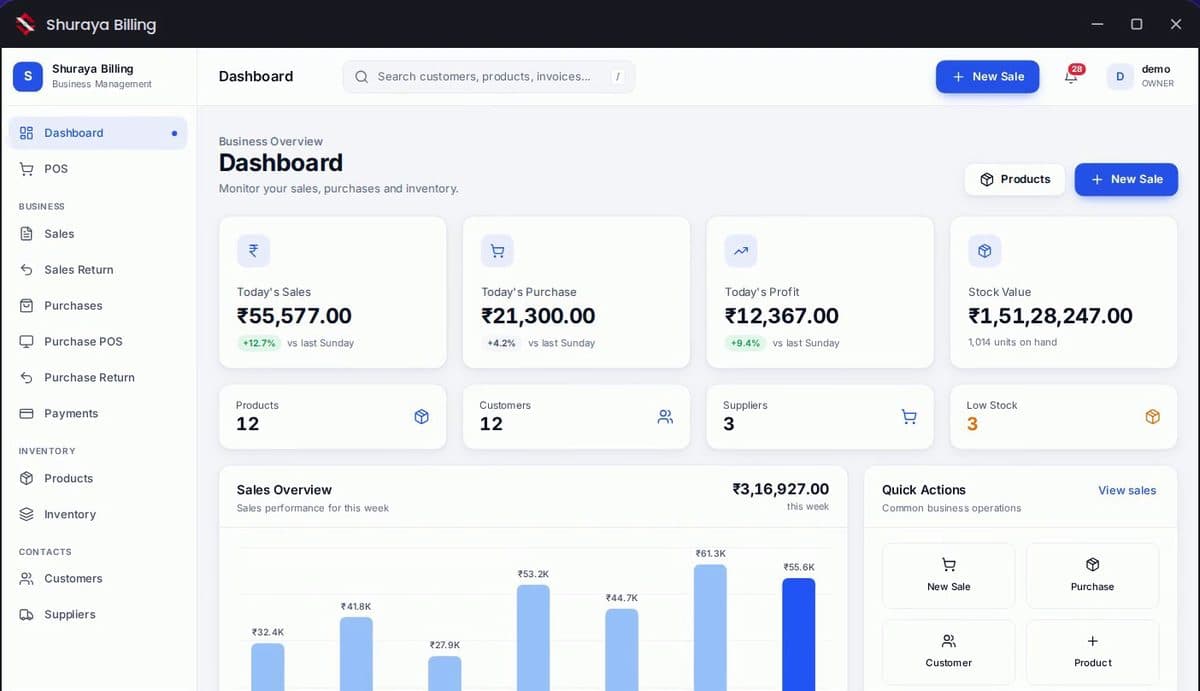
Task: Click the ₹1,51,28,247.00 Stock Value amount
Action: [1050, 317]
